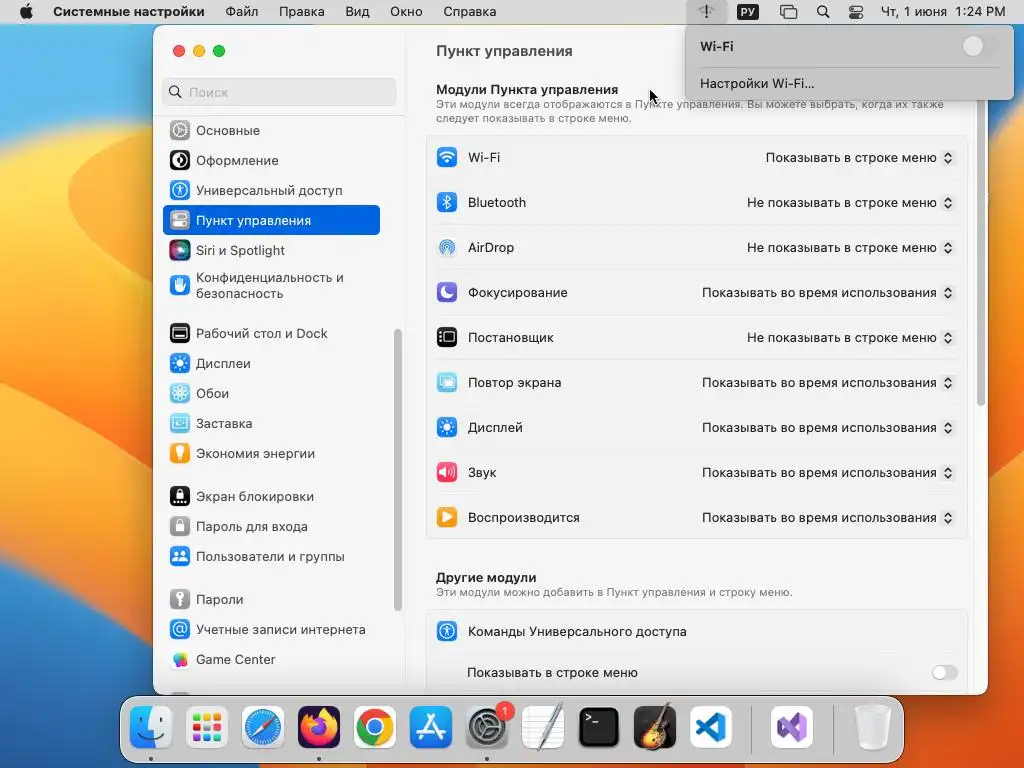Open Экономия энергии settings
This screenshot has width=1024, height=768.
(271, 453)
